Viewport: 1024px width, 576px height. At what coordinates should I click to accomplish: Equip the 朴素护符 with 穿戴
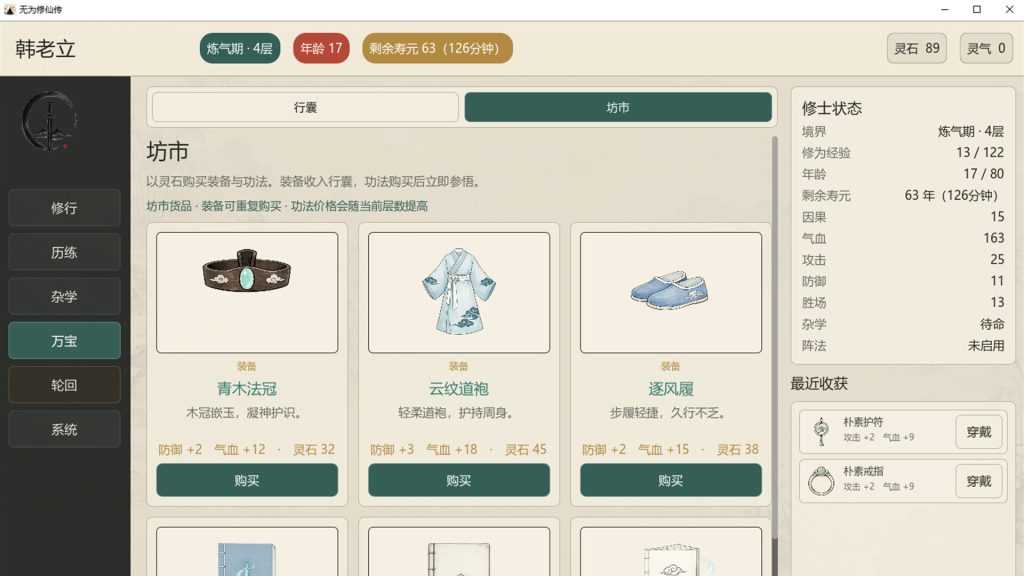tap(978, 432)
